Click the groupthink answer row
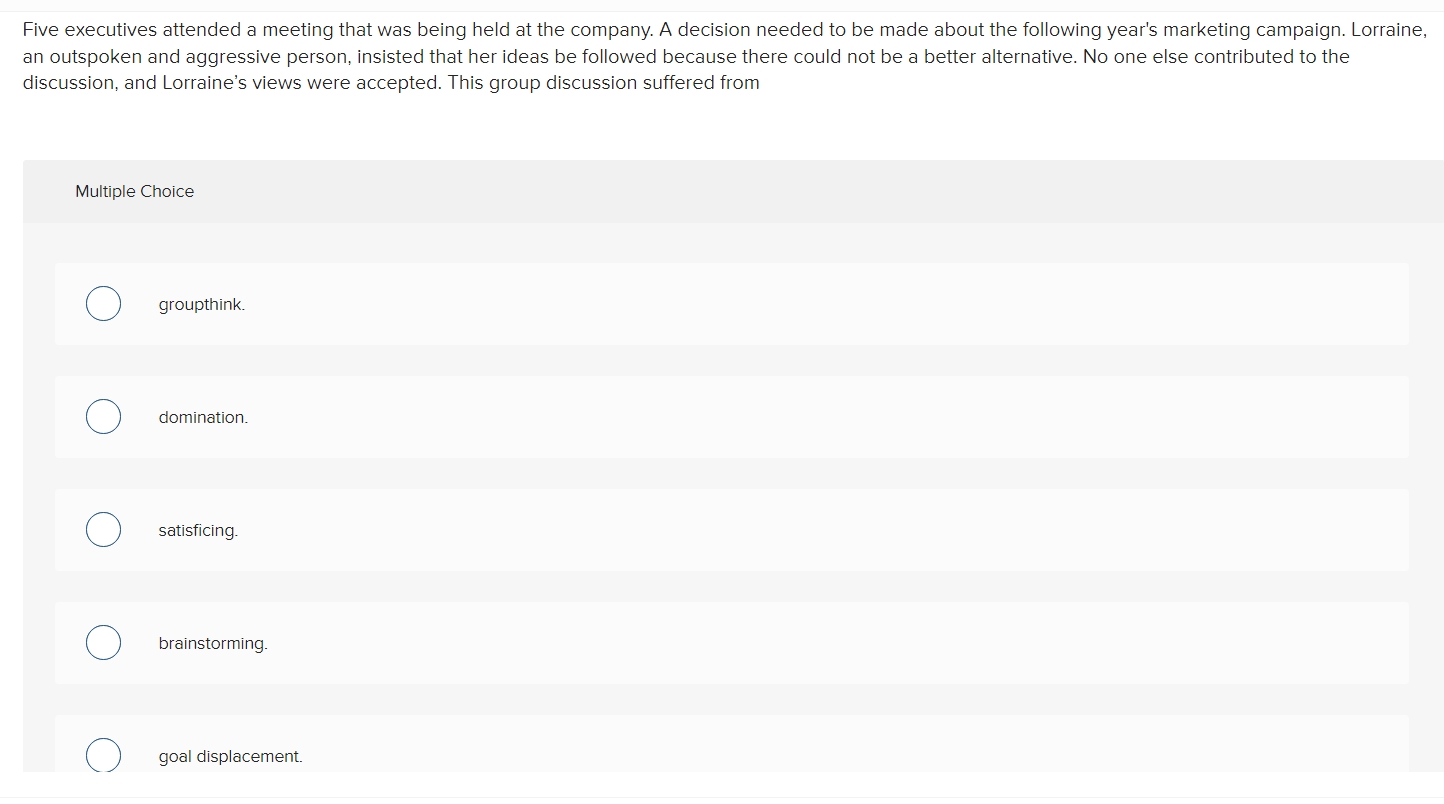1444x804 pixels. [x=700, y=303]
